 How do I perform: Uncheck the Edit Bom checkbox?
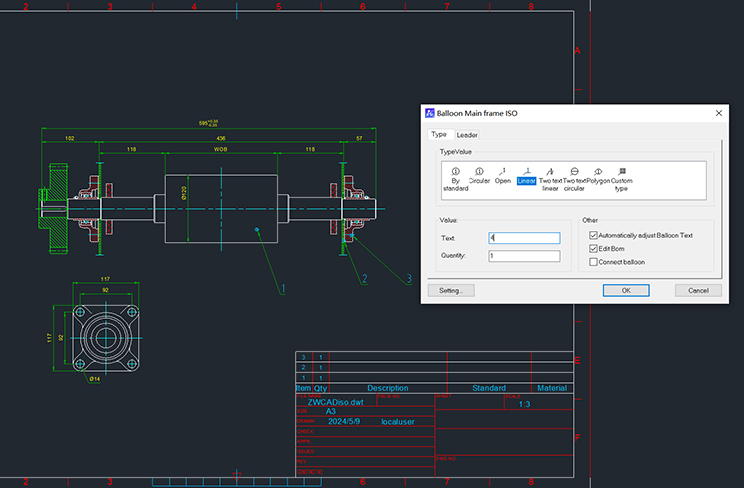pos(594,248)
